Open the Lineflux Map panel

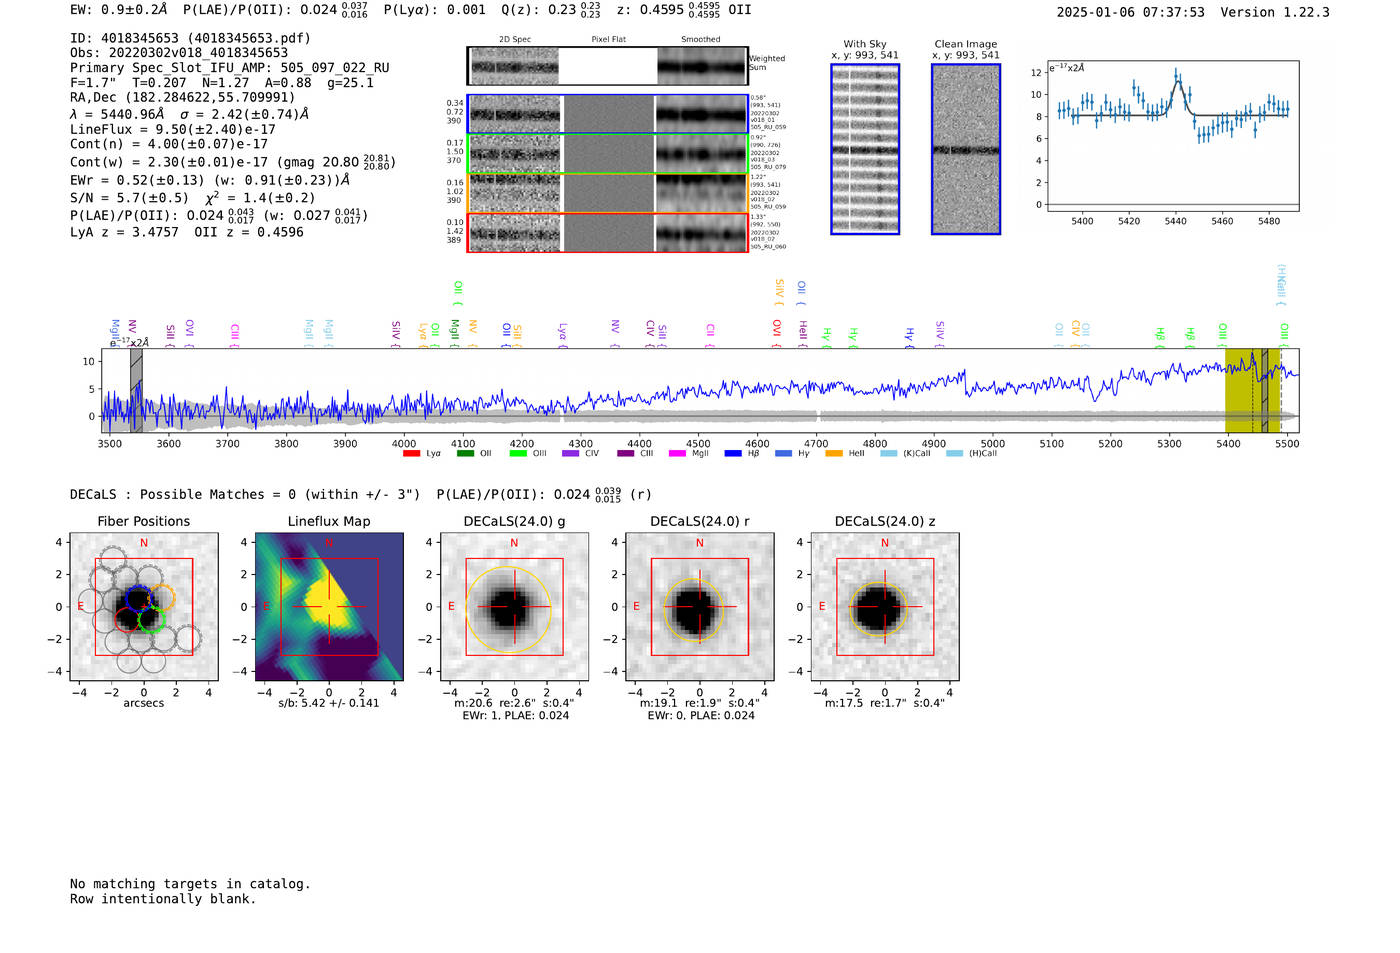(x=329, y=606)
